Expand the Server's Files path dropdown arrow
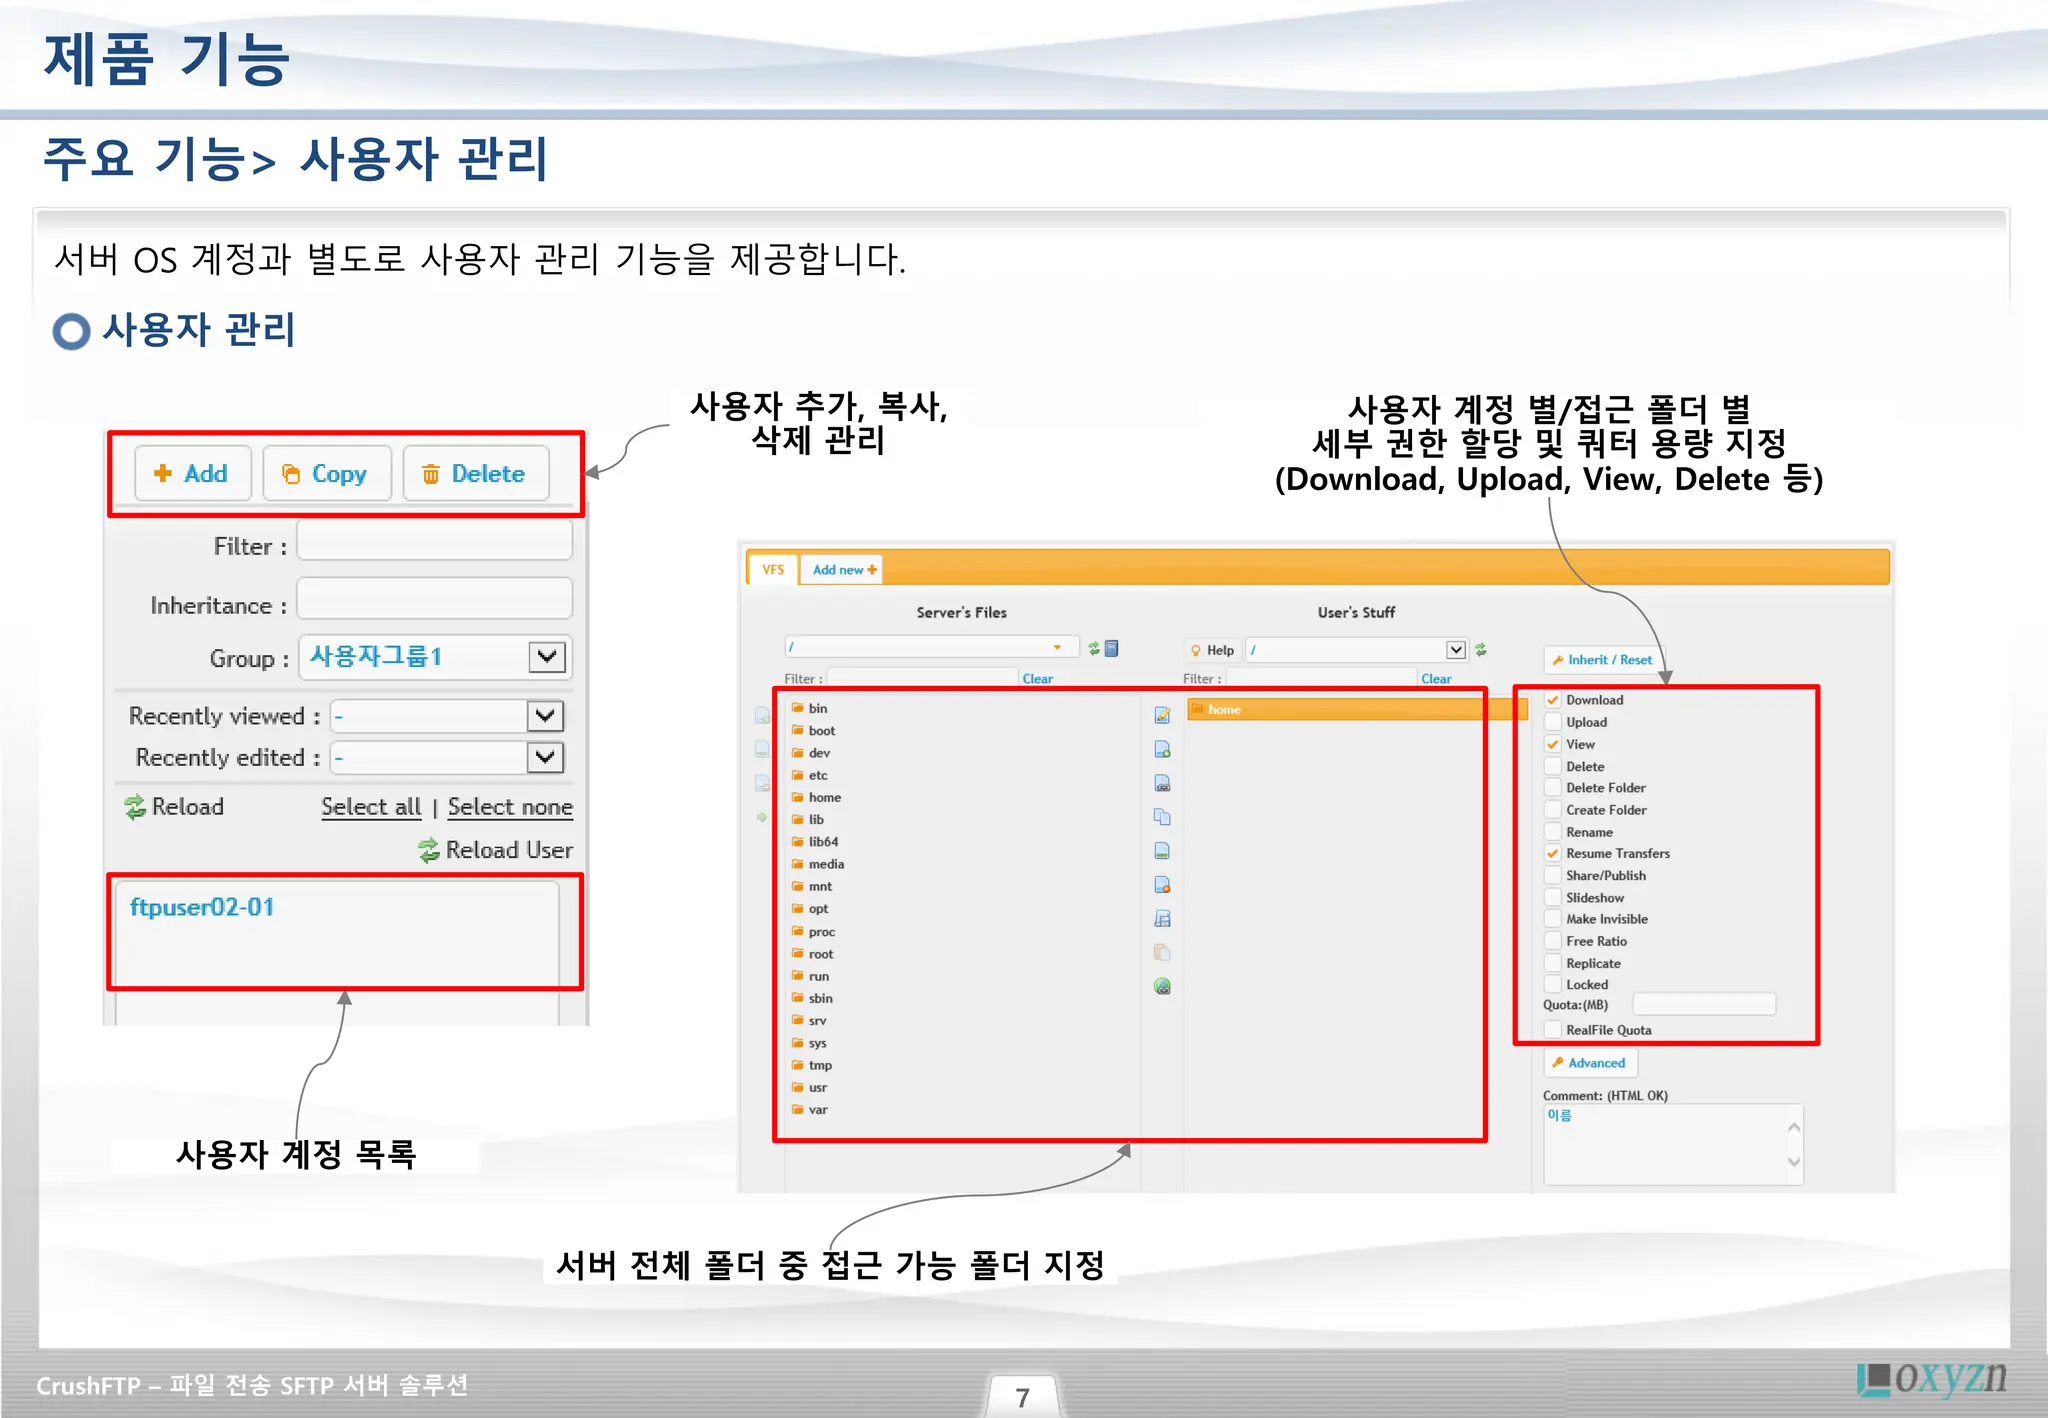 [x=1057, y=648]
